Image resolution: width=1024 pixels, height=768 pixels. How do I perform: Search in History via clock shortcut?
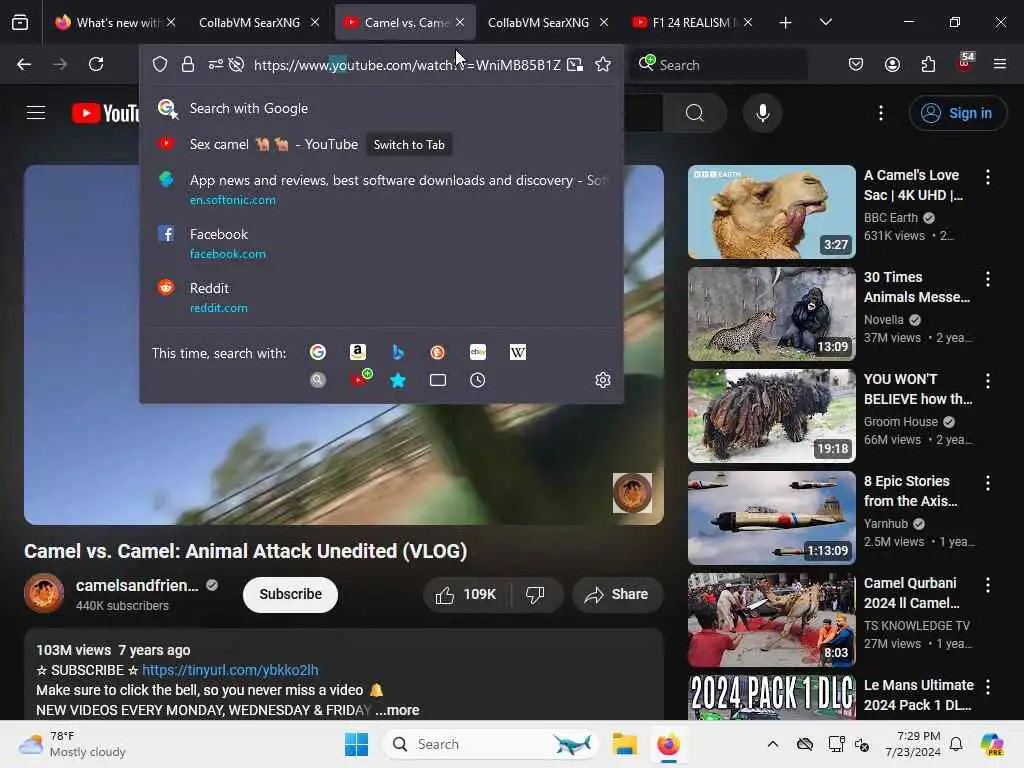(x=478, y=380)
